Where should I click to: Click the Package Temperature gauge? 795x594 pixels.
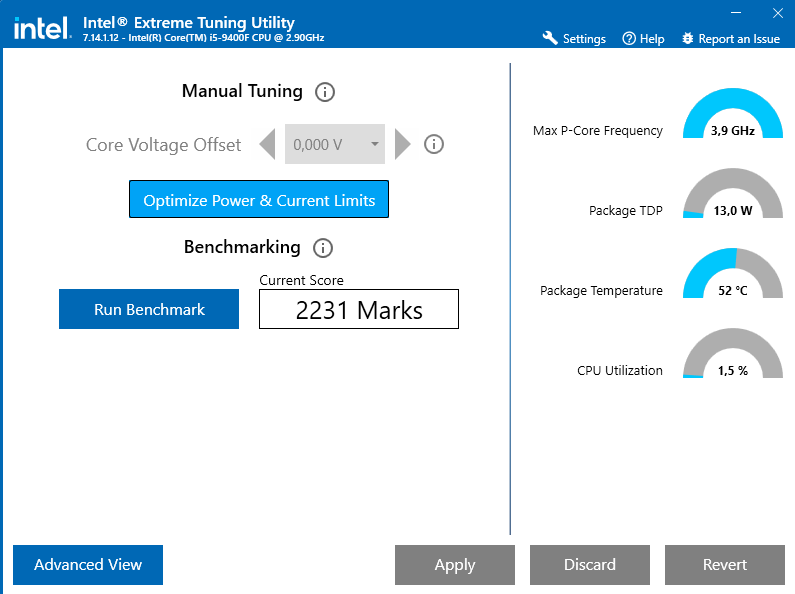(733, 274)
